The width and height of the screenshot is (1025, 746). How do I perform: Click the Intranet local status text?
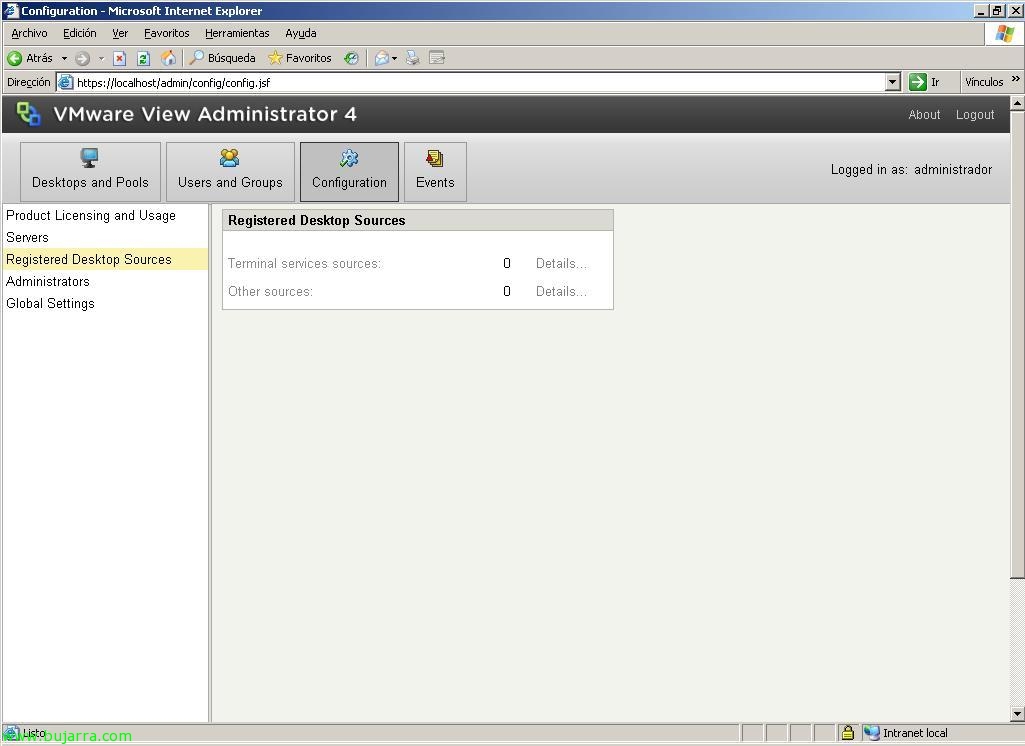(x=915, y=733)
